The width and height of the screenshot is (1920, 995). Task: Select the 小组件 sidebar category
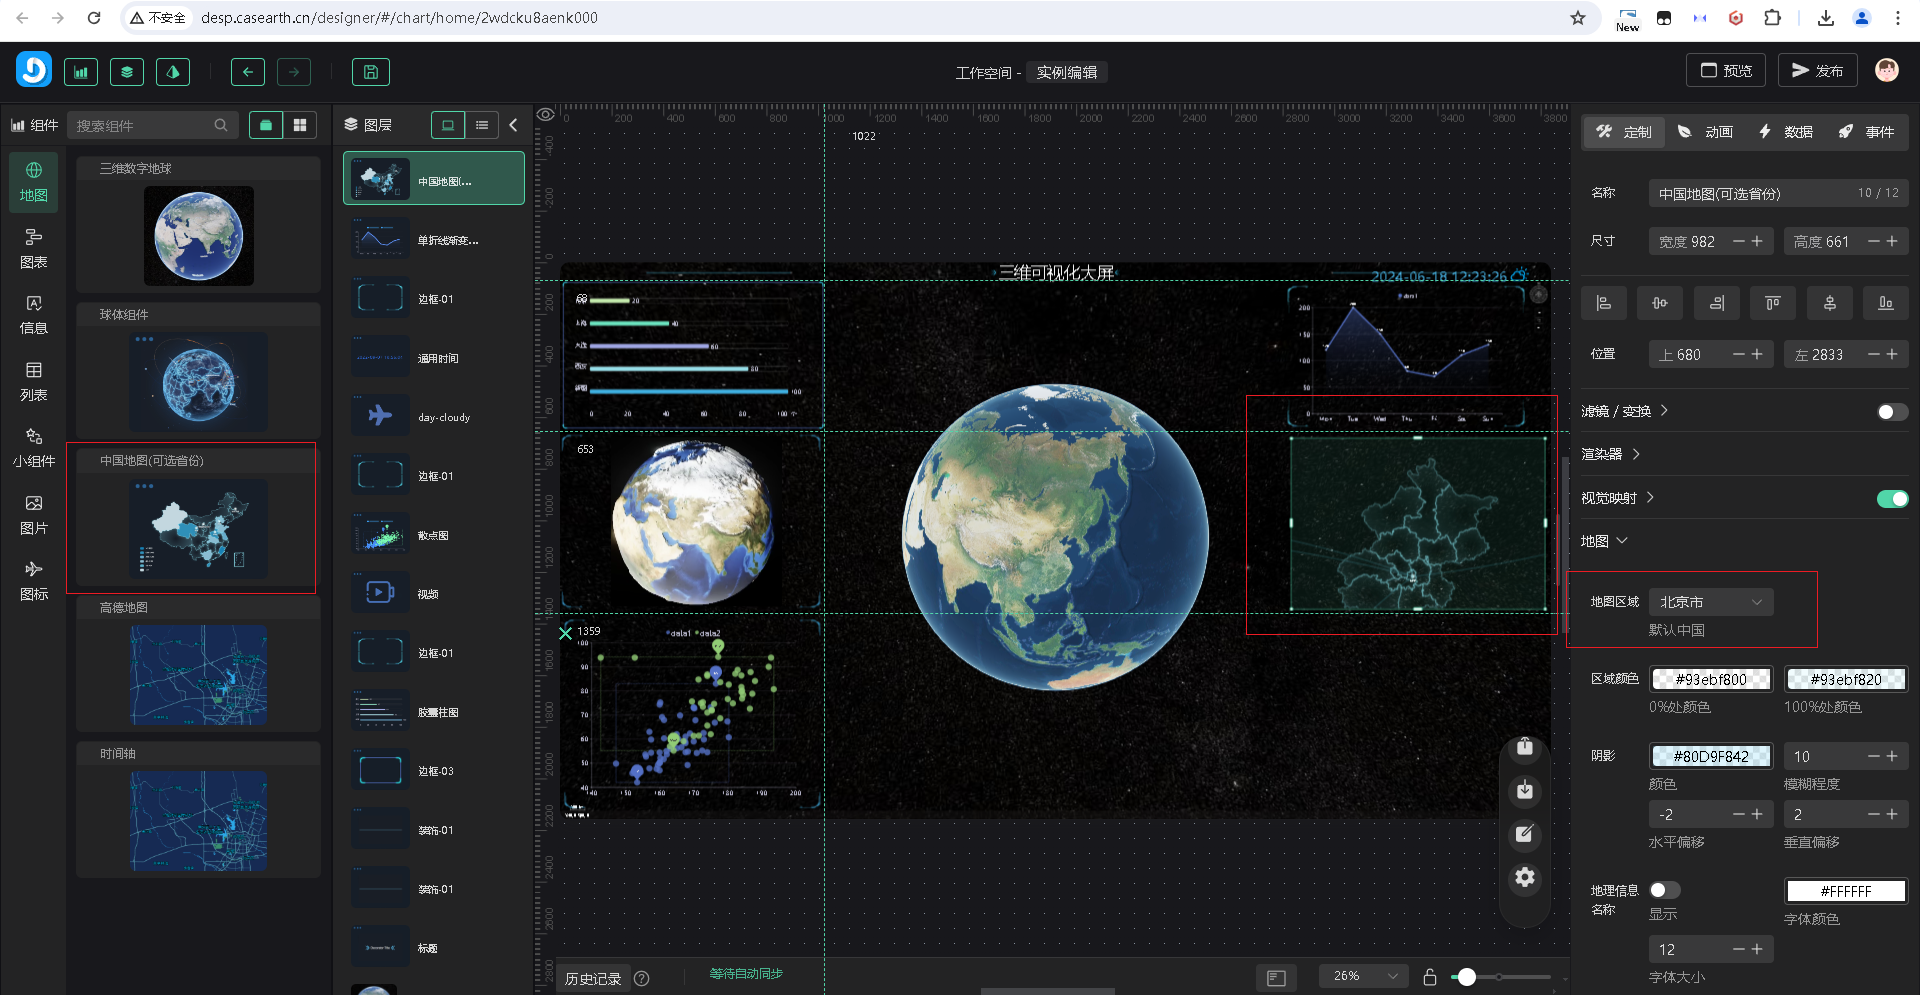[33, 448]
